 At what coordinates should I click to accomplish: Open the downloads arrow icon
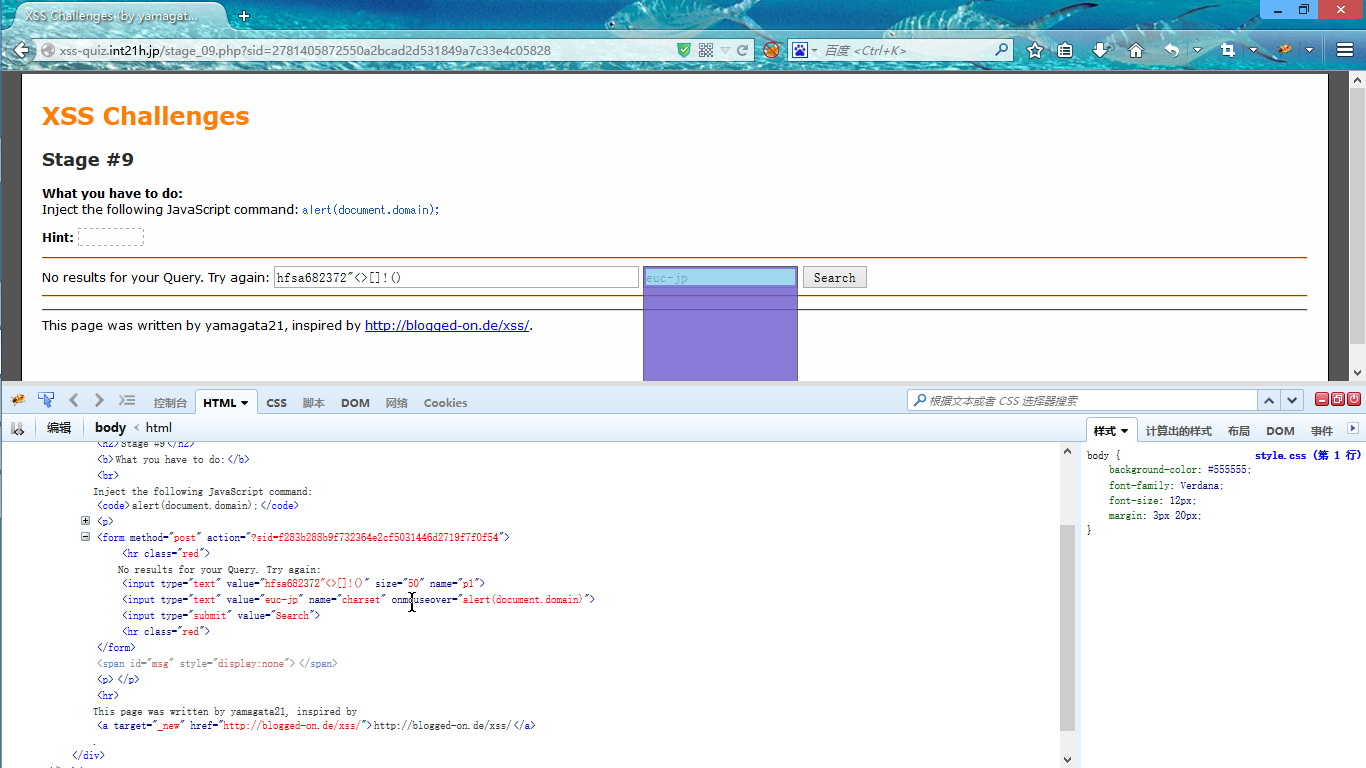click(1101, 50)
